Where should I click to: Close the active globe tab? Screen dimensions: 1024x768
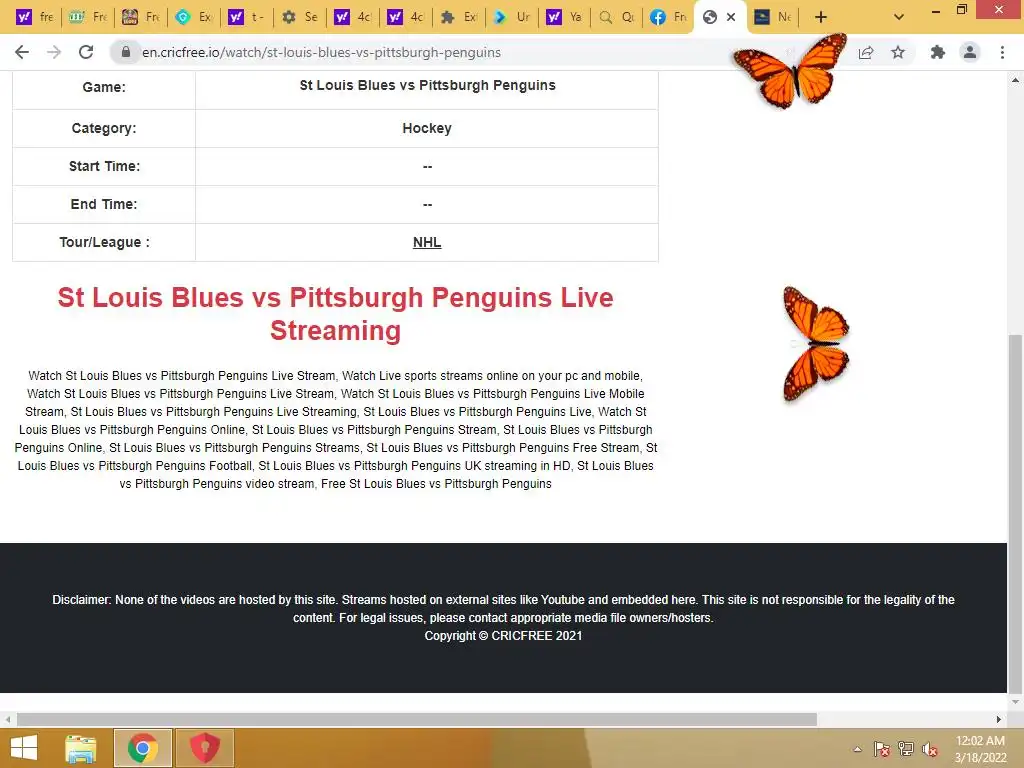[731, 17]
